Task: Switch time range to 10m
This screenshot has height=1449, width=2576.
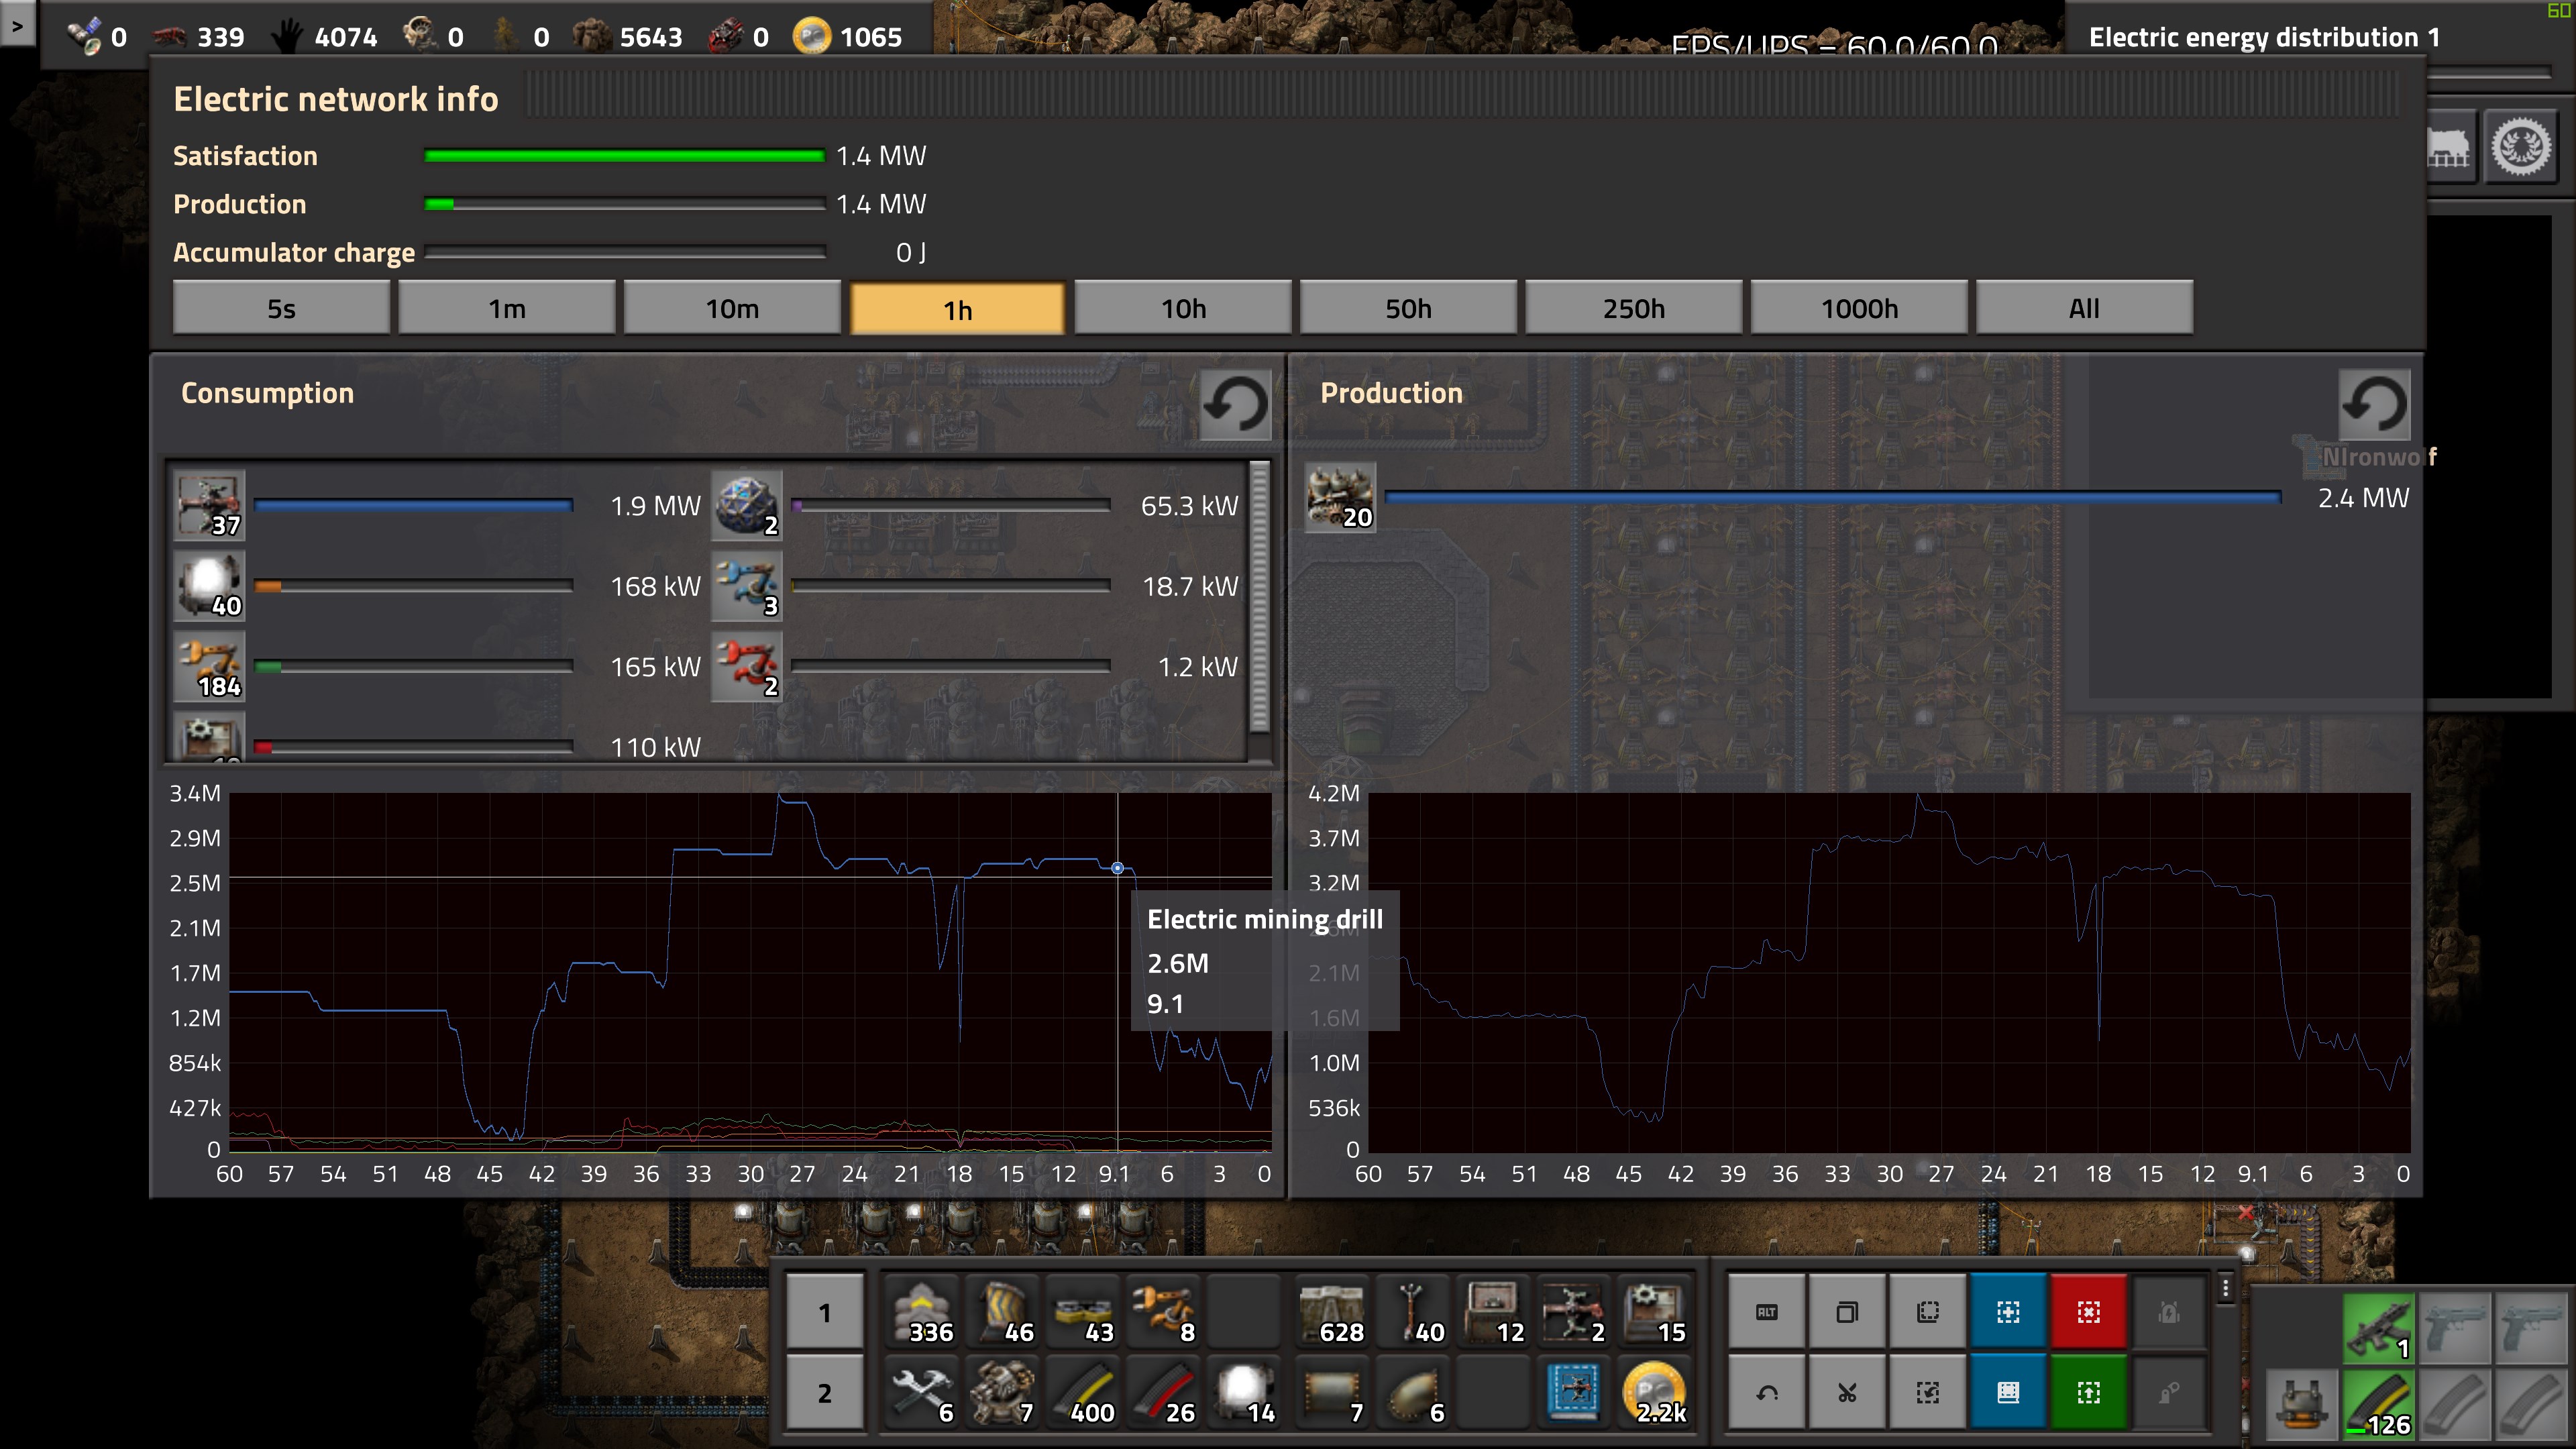Action: pos(732,308)
